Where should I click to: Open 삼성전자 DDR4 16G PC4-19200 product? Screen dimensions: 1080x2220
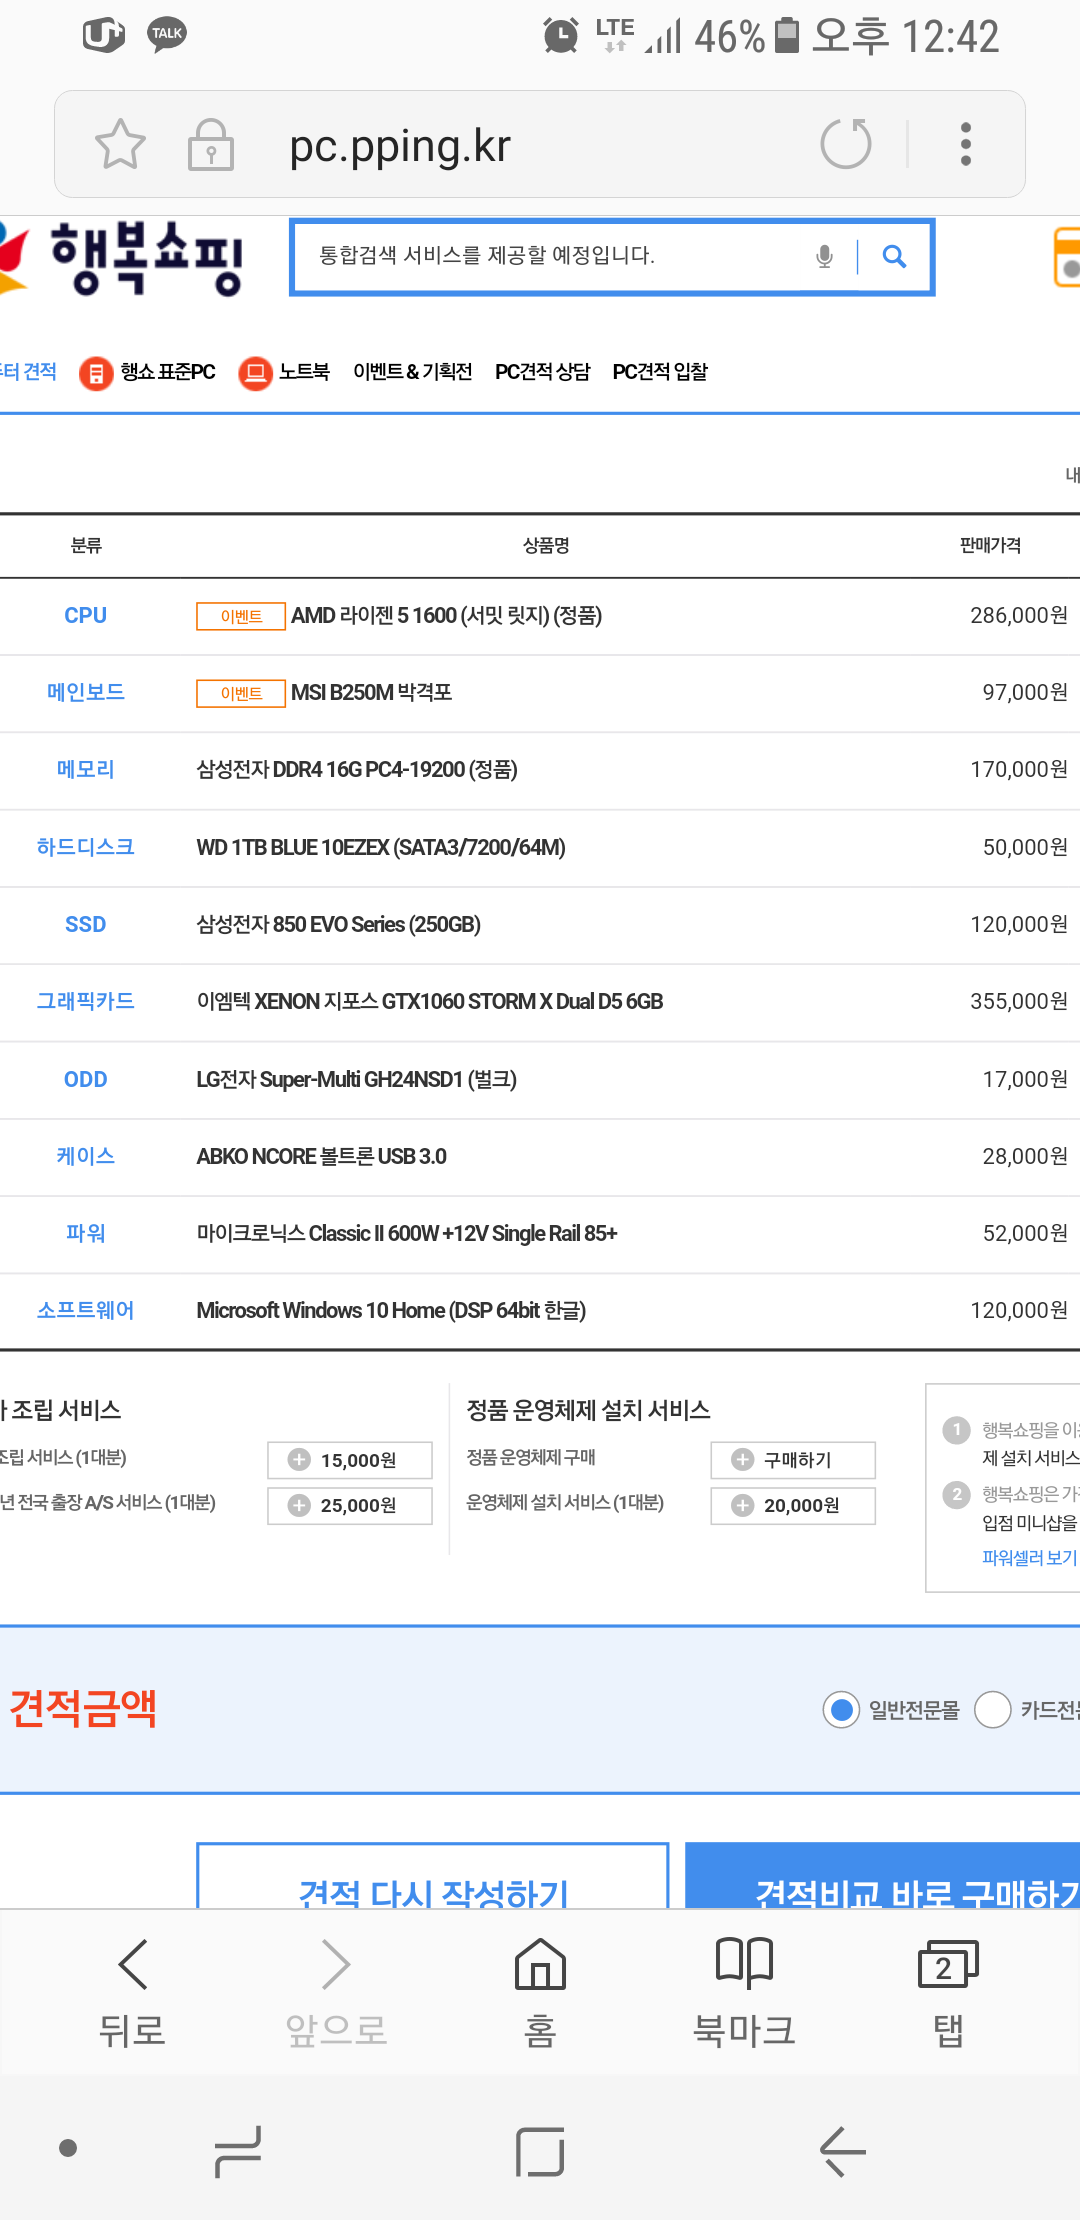coord(357,770)
